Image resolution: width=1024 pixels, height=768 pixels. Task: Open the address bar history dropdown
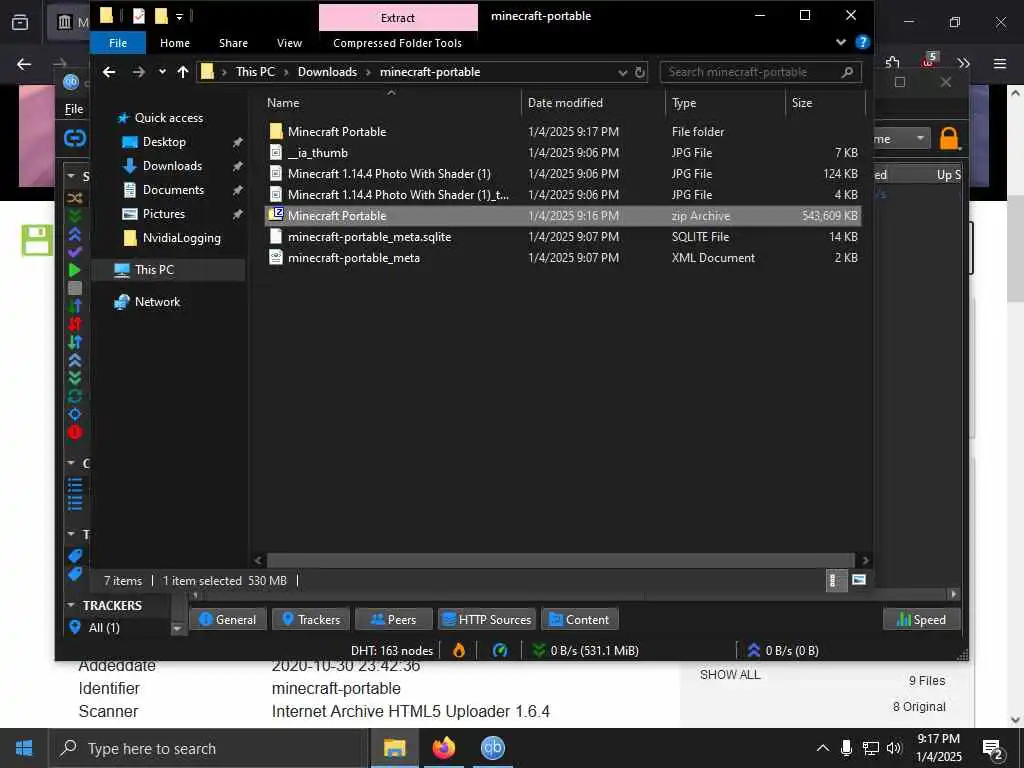click(x=623, y=72)
